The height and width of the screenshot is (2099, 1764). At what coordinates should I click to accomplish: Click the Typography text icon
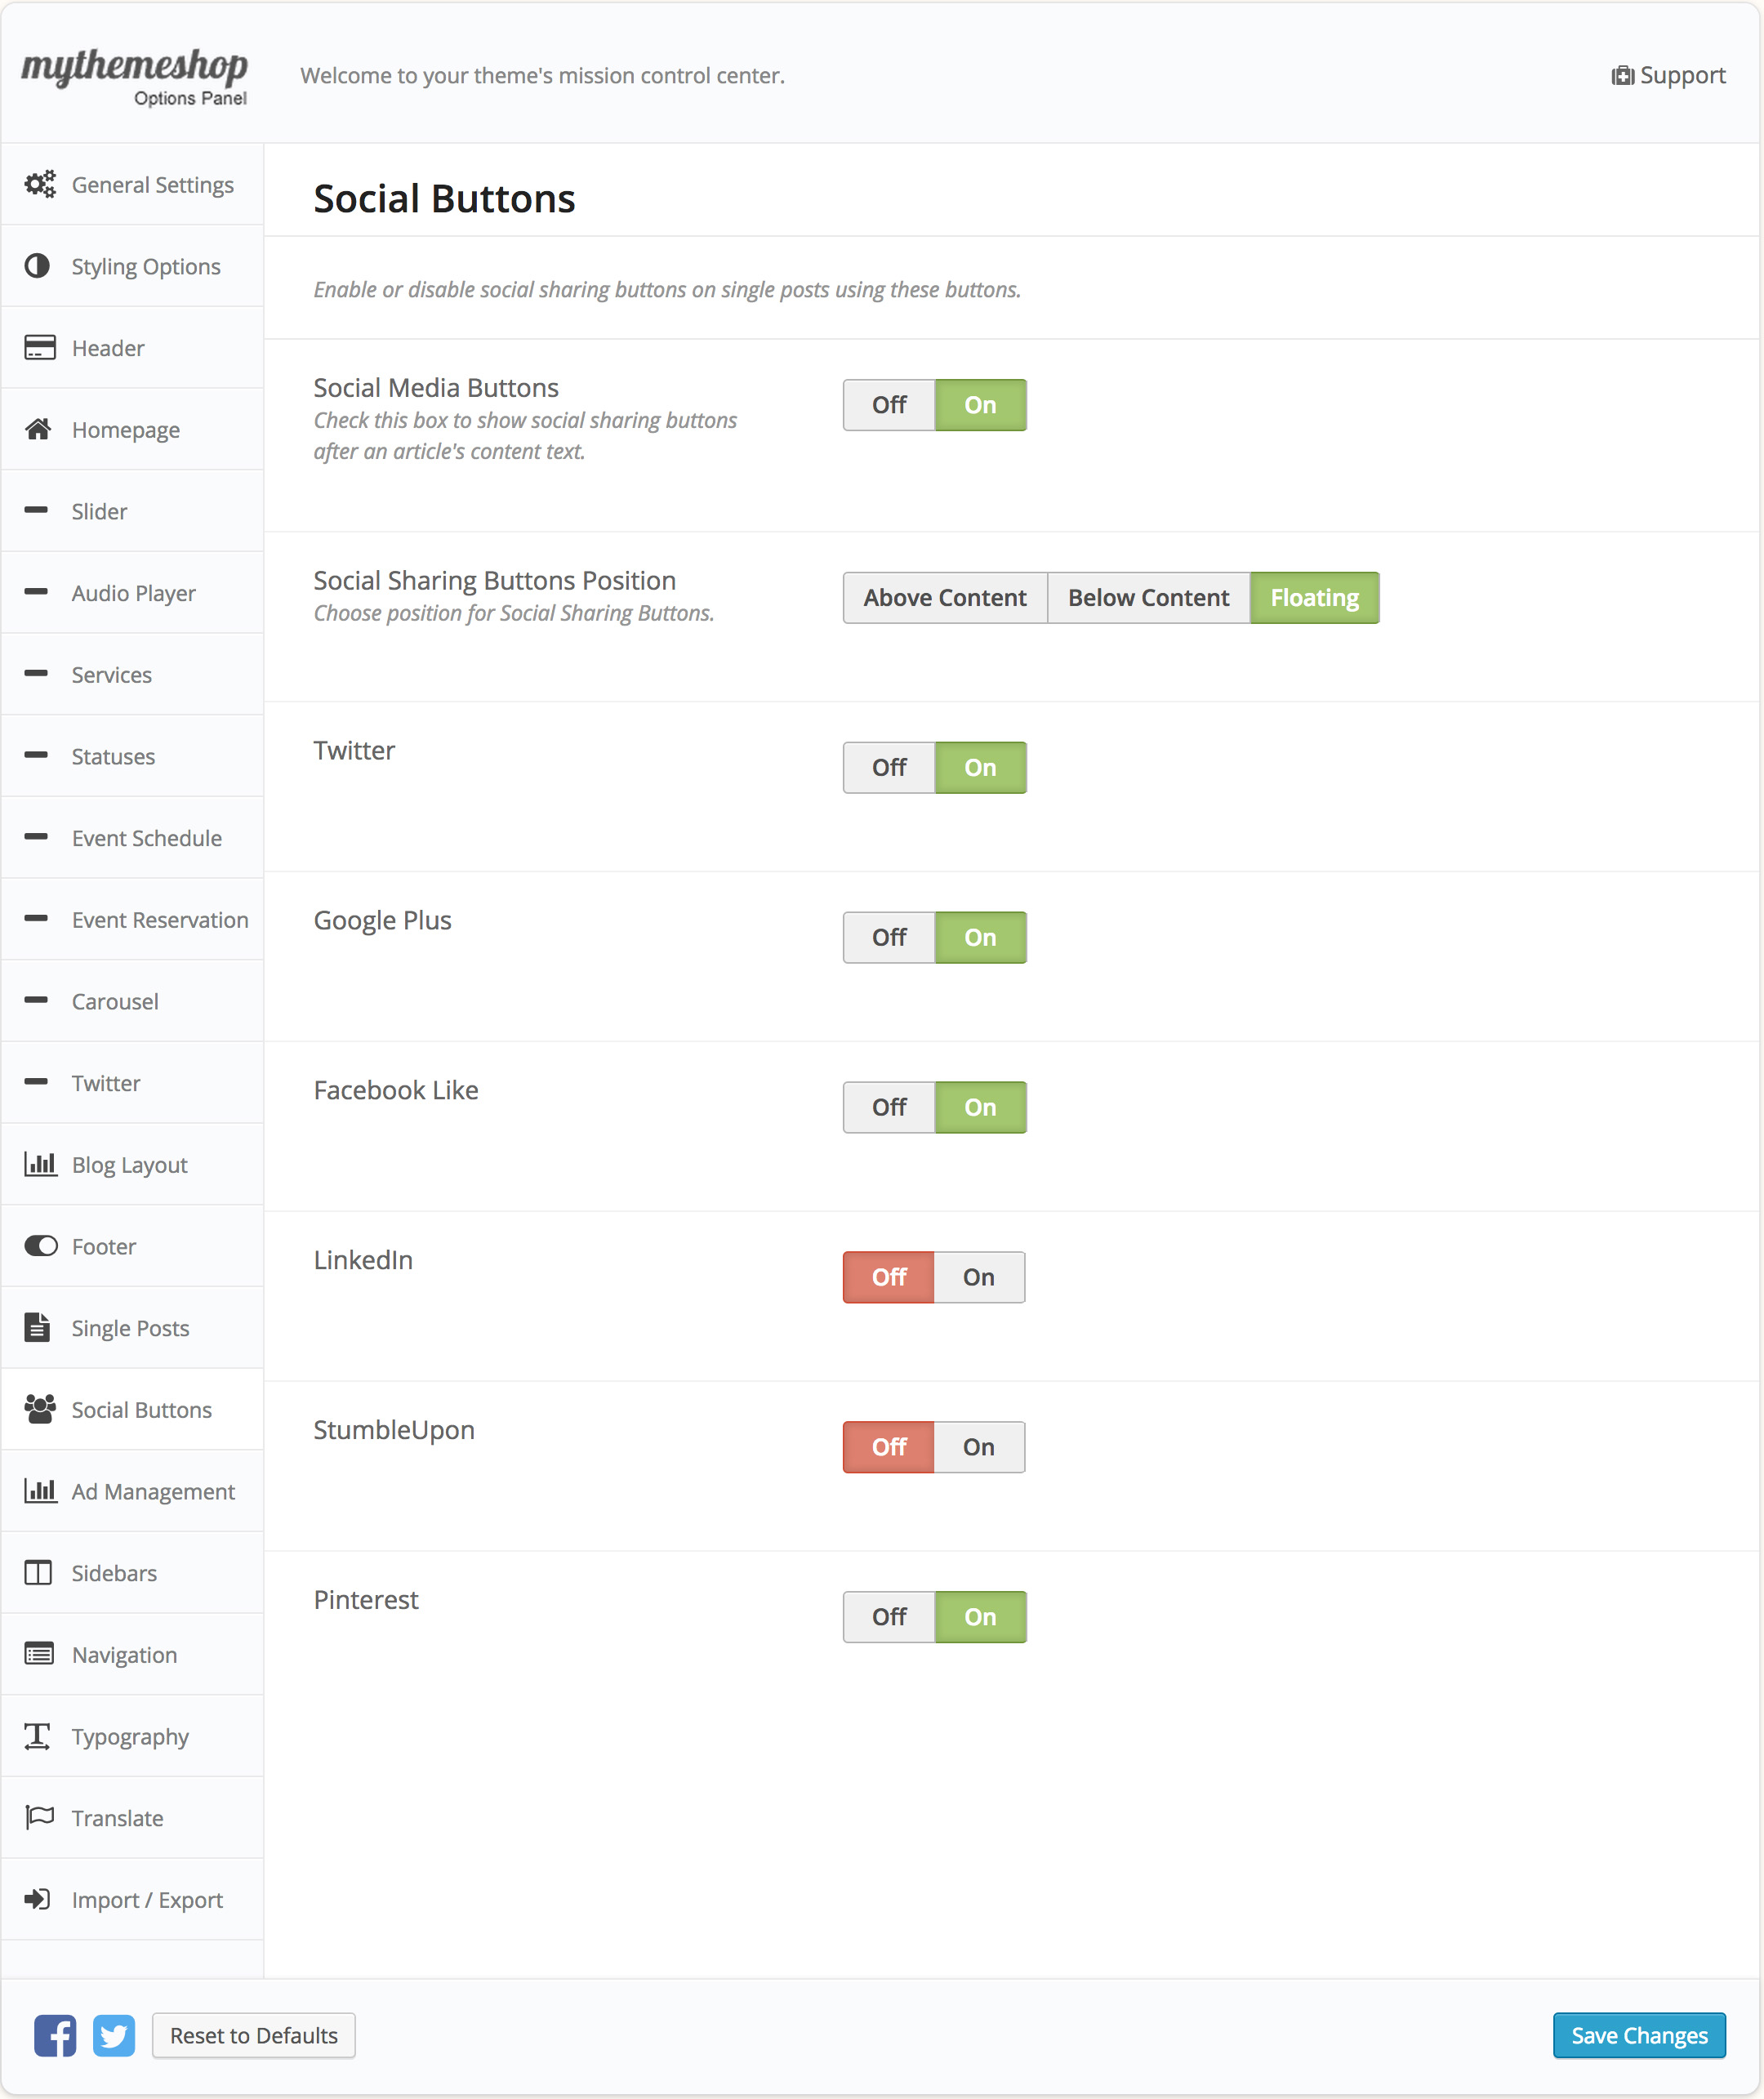(x=38, y=1736)
